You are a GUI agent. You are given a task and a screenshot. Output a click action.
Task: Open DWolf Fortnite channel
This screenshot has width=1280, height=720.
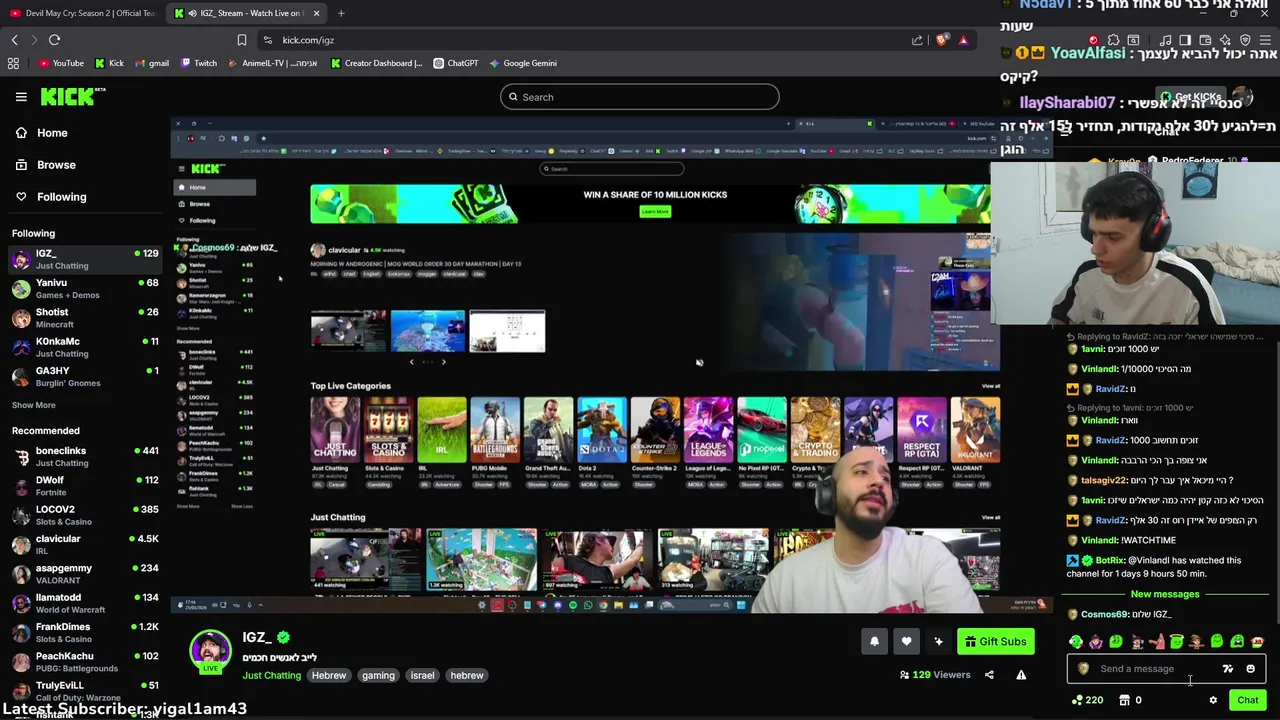[x=85, y=486]
